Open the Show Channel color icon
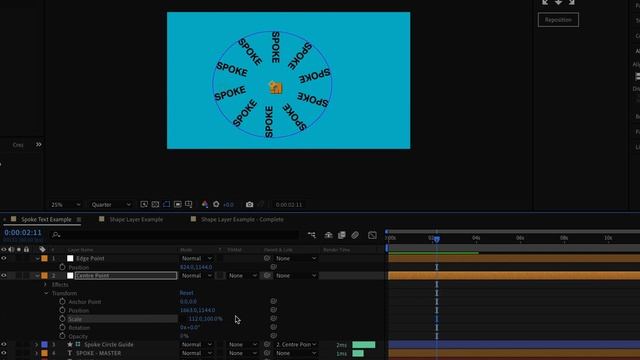This screenshot has height=360, width=640. point(205,204)
